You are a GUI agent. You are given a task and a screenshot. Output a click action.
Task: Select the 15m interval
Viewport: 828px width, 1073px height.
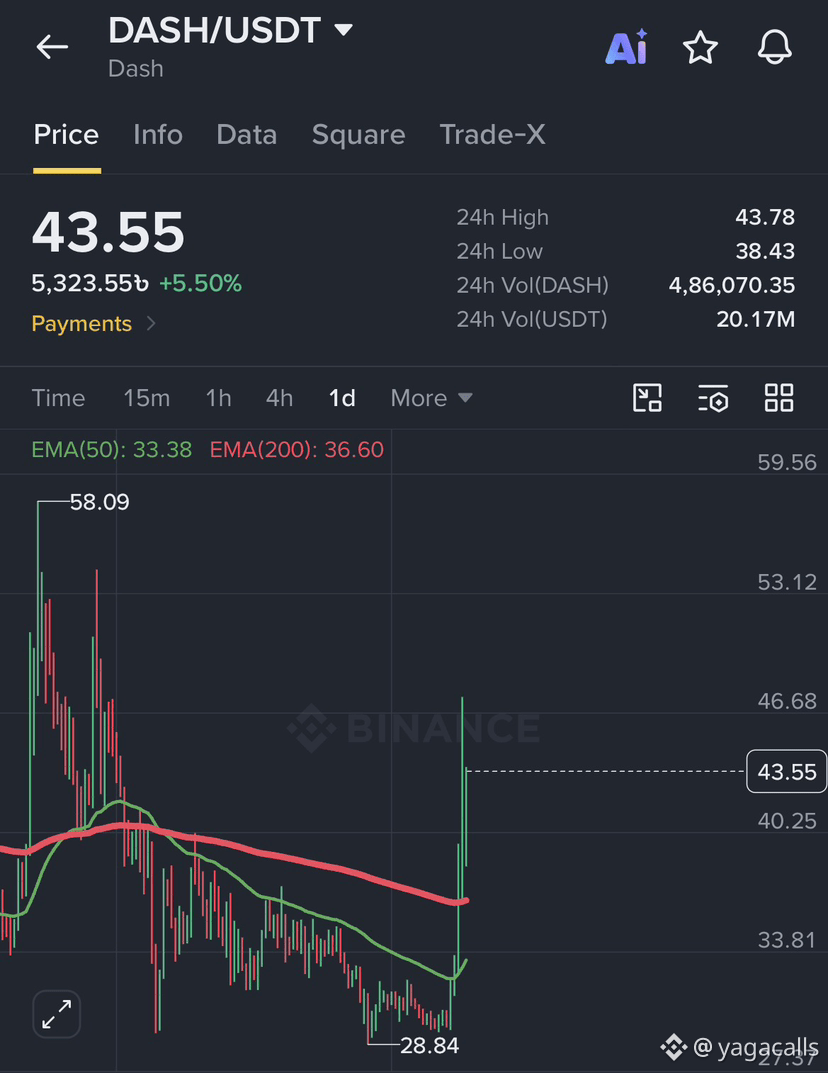[146, 398]
